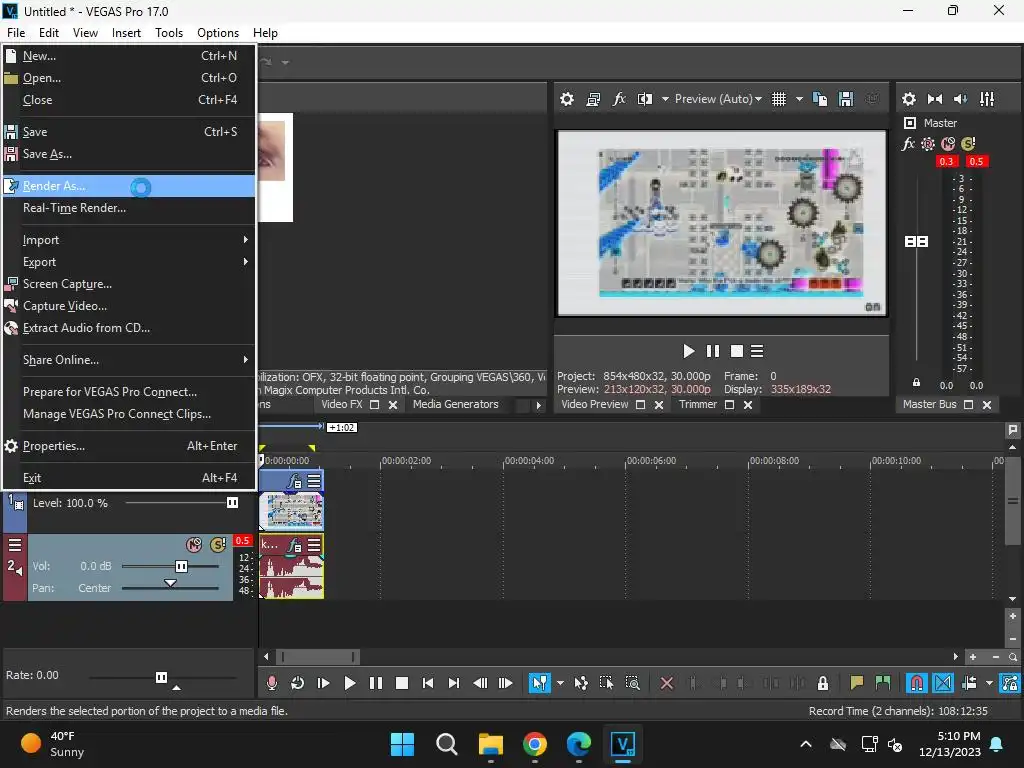
Task: Select the zoom edit tool
Action: pyautogui.click(x=632, y=683)
